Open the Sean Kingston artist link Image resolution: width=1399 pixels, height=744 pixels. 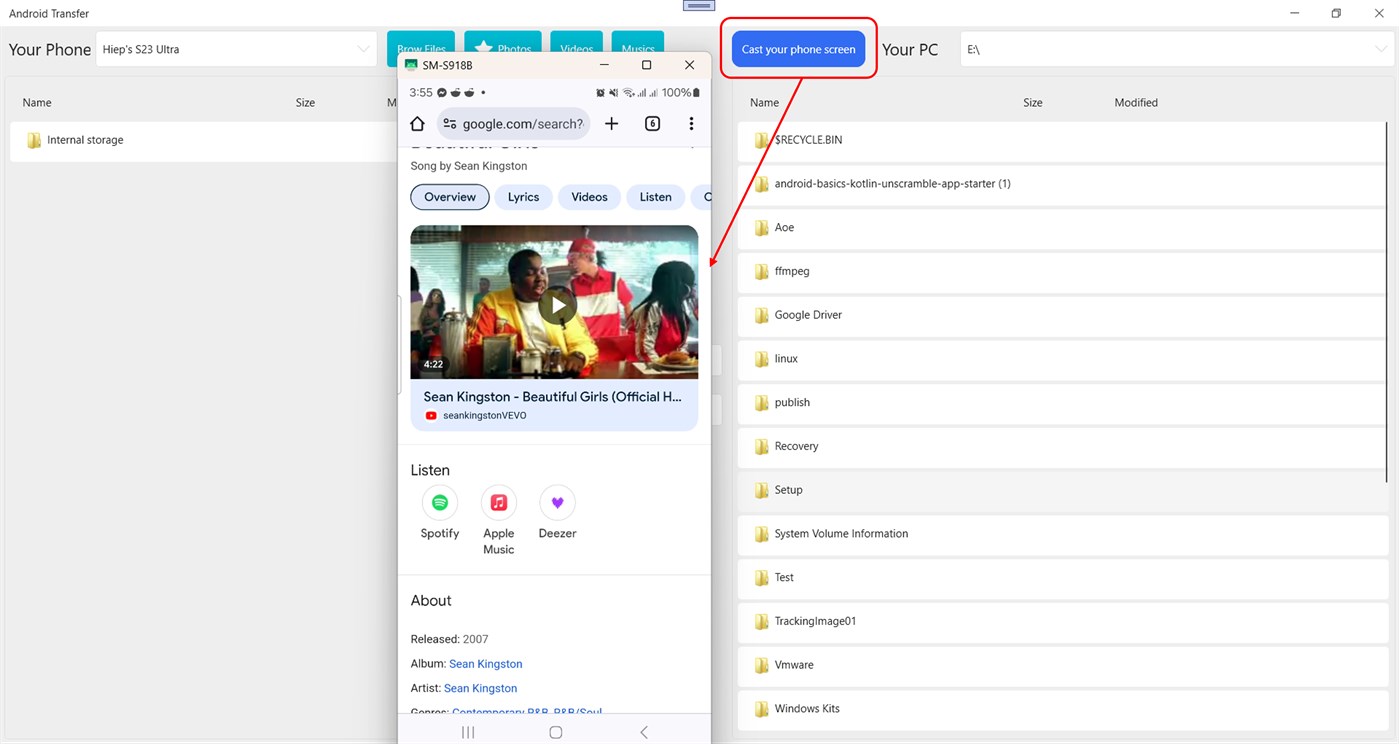pos(480,688)
